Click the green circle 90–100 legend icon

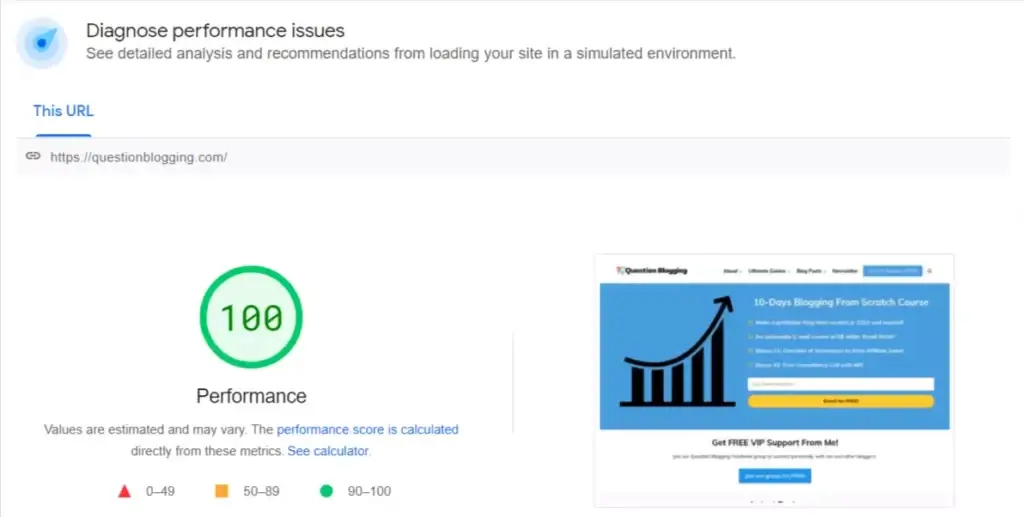pyautogui.click(x=326, y=491)
